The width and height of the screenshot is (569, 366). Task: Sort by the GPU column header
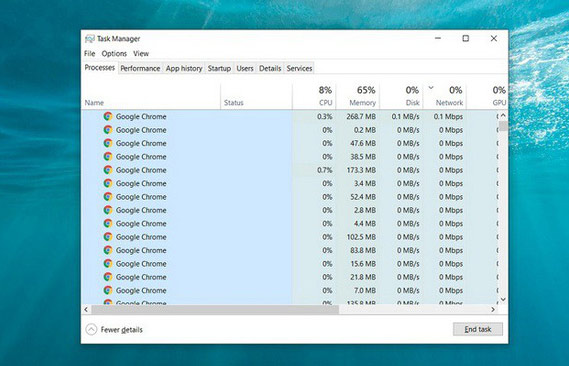pyautogui.click(x=487, y=96)
